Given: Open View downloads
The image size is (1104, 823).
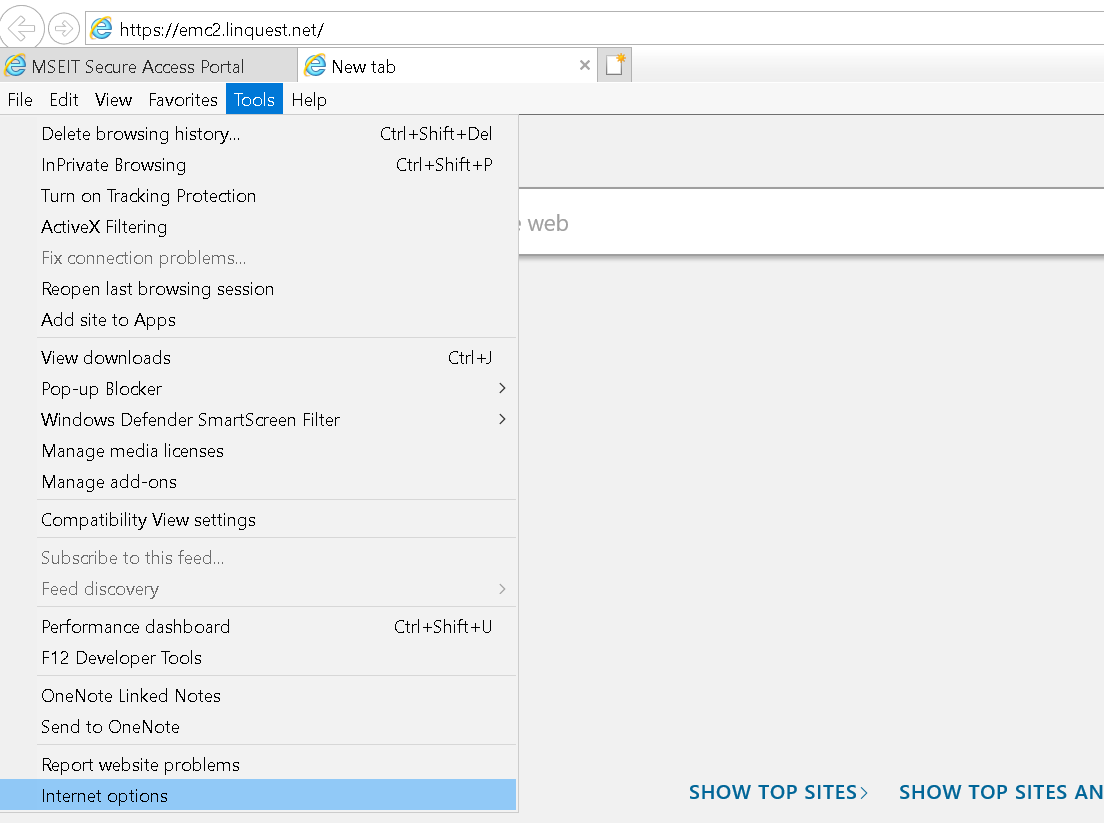Looking at the screenshot, I should coord(258,358).
